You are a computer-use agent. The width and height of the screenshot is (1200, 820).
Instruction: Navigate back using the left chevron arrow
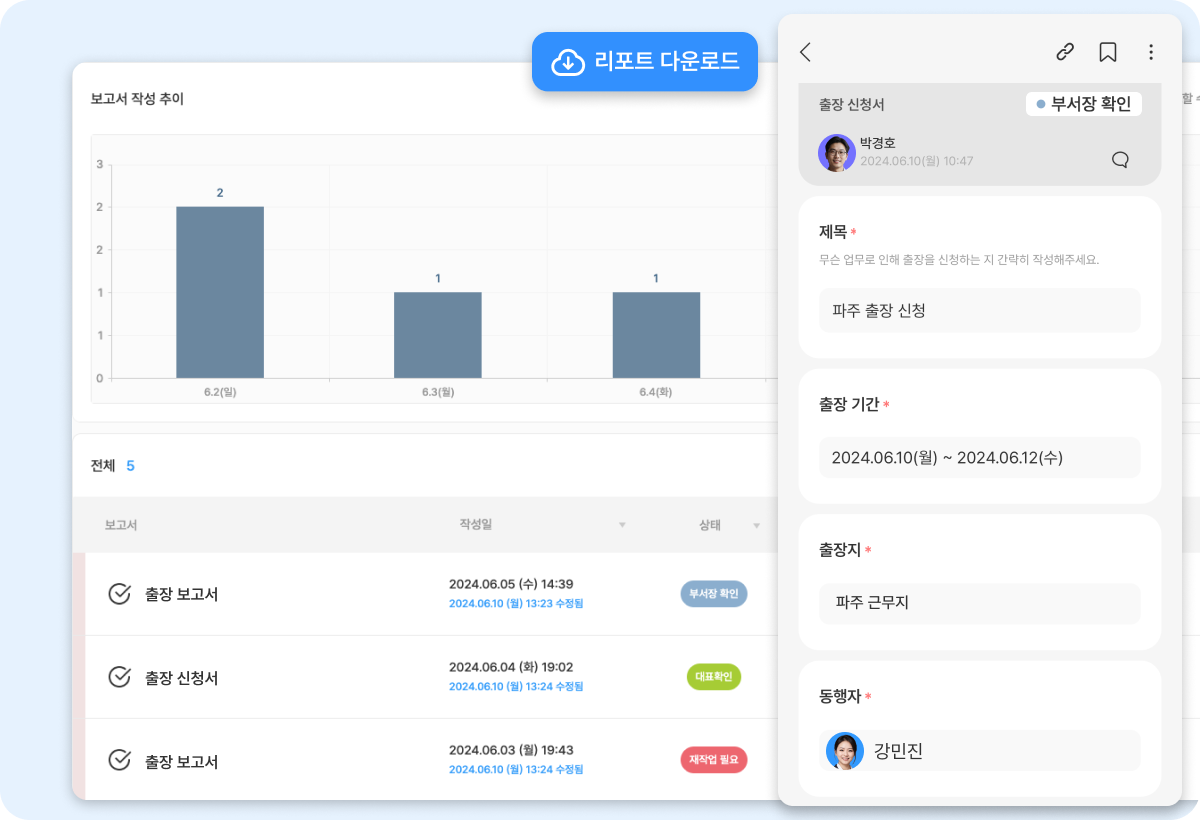coord(806,53)
